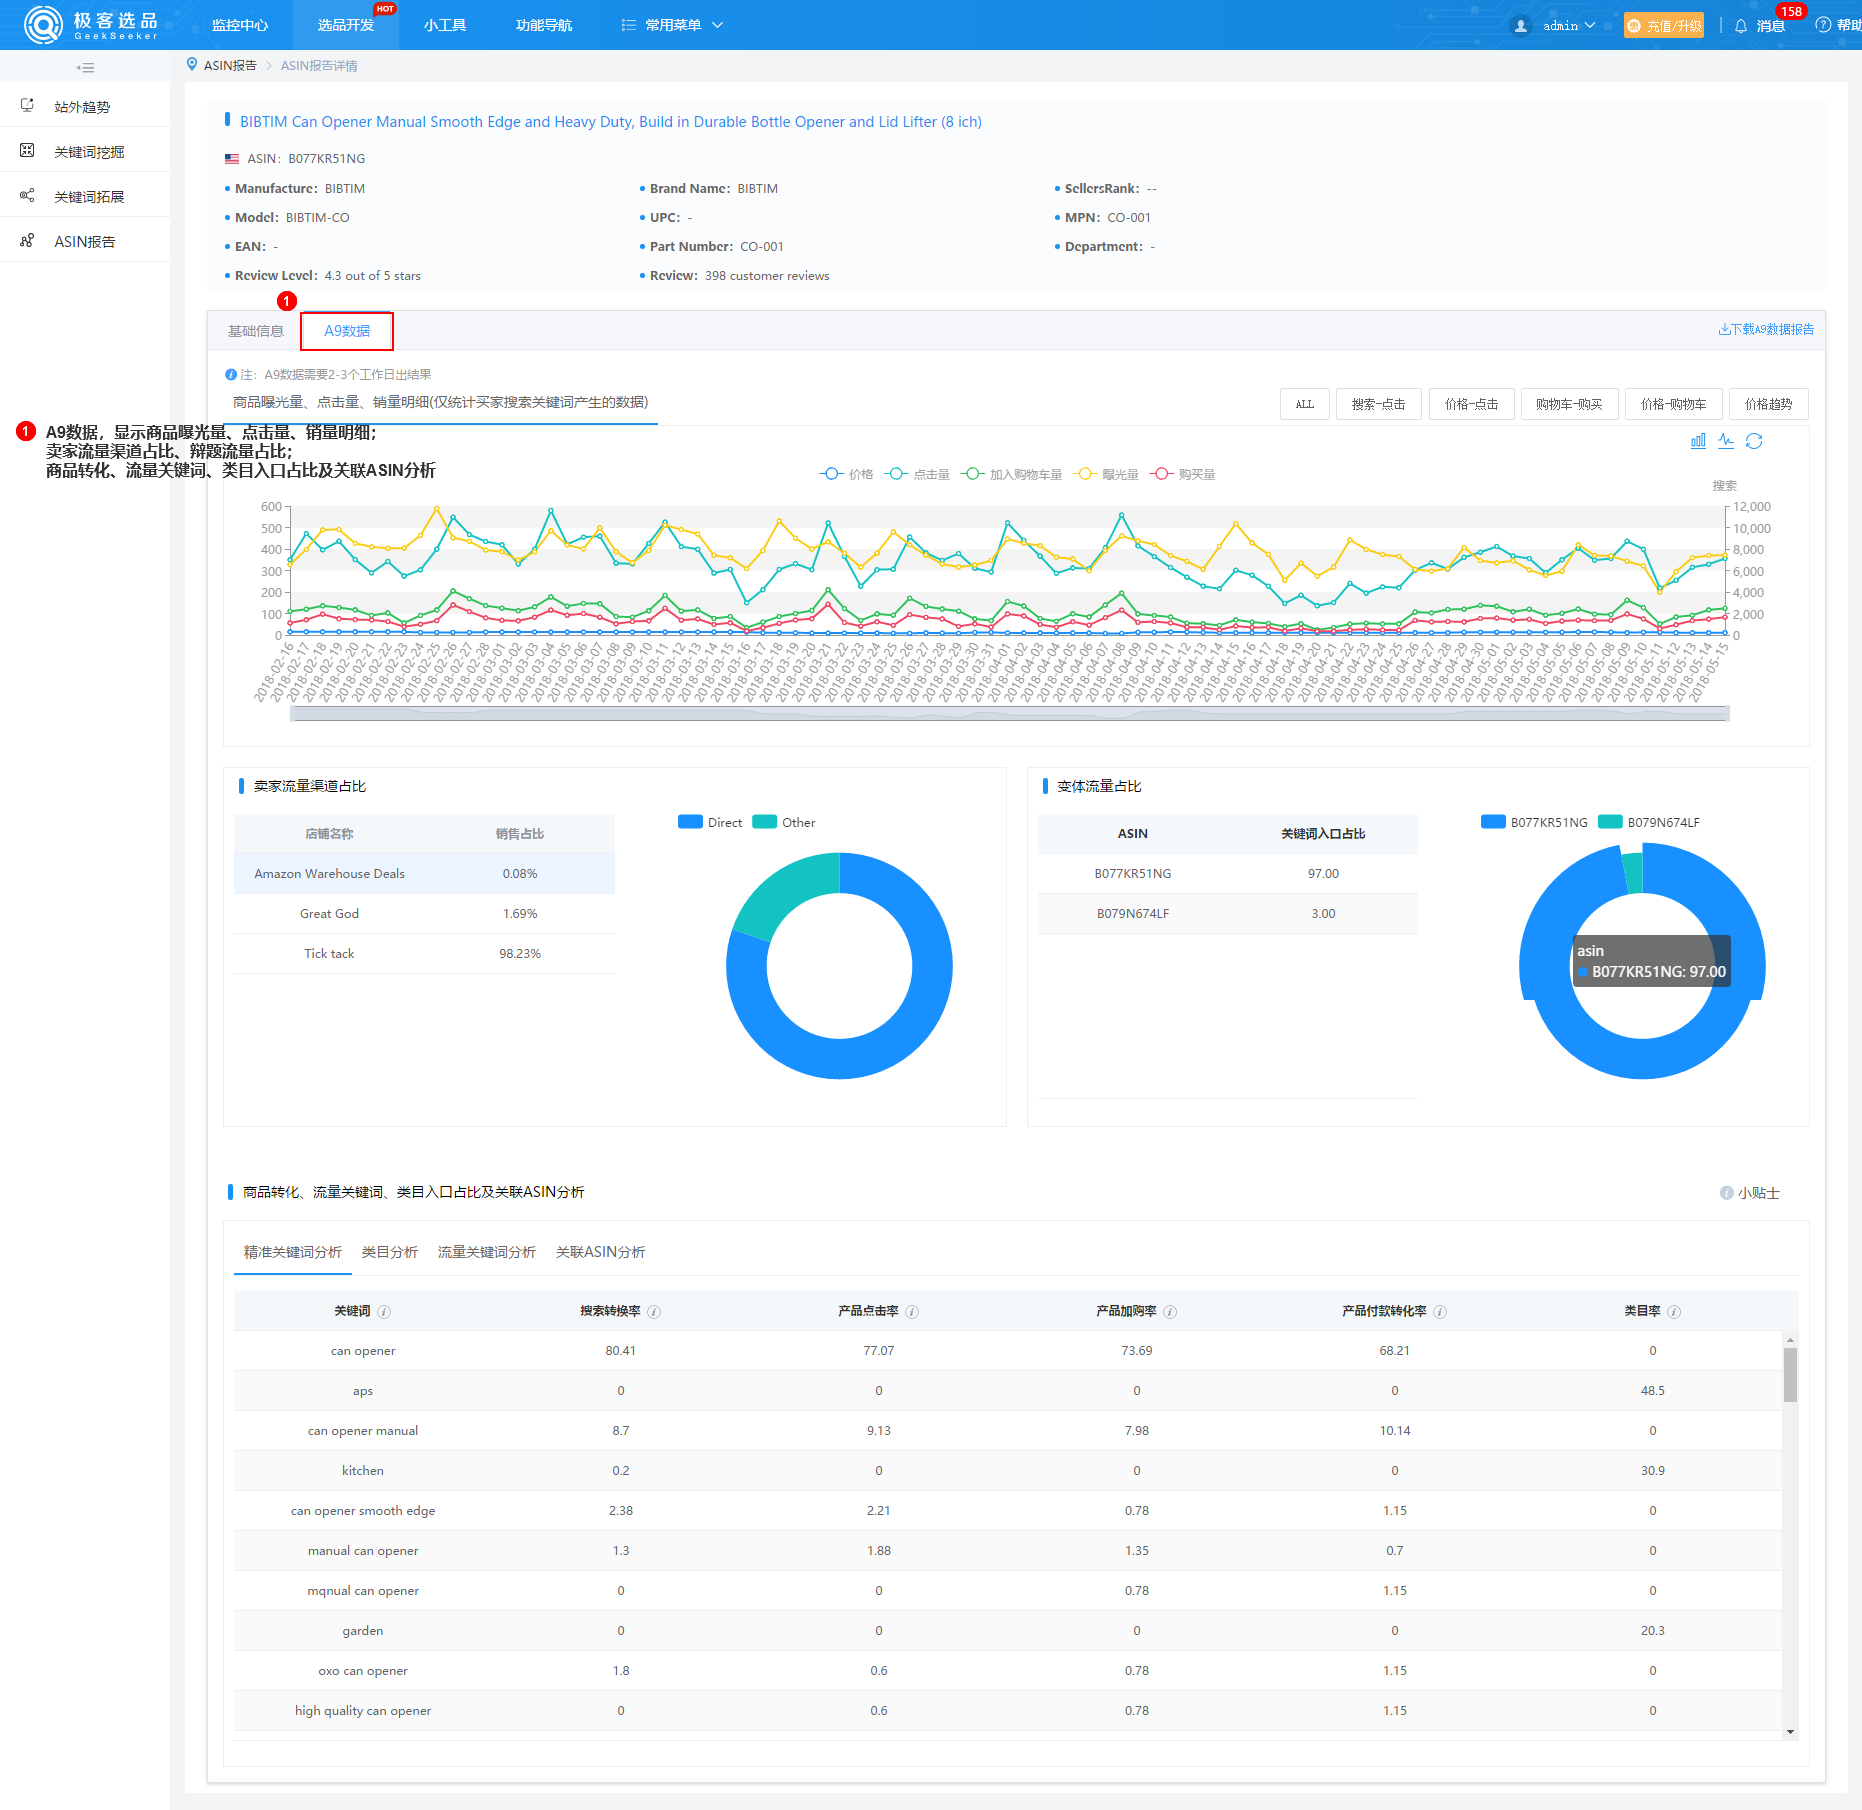Click the Amazon Warehouse Deals row
The height and width of the screenshot is (1810, 1862).
(424, 873)
